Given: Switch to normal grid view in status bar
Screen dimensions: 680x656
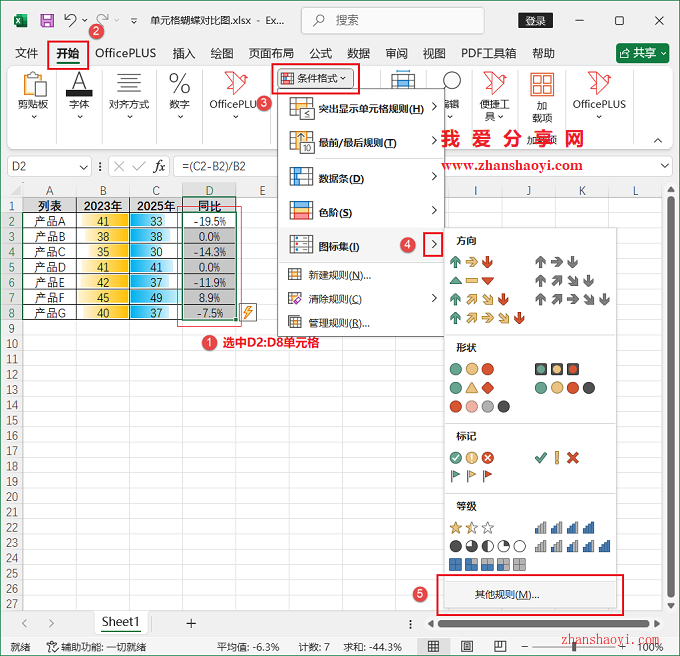Looking at the screenshot, I should pyautogui.click(x=433, y=646).
